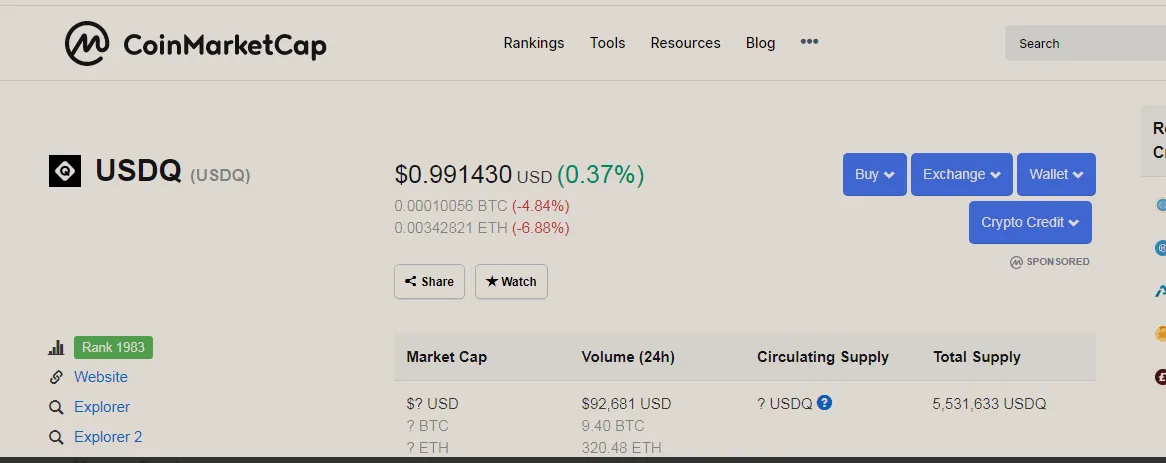The width and height of the screenshot is (1166, 463).
Task: Click the 0.00010056 BTC price text
Action: [x=451, y=206]
